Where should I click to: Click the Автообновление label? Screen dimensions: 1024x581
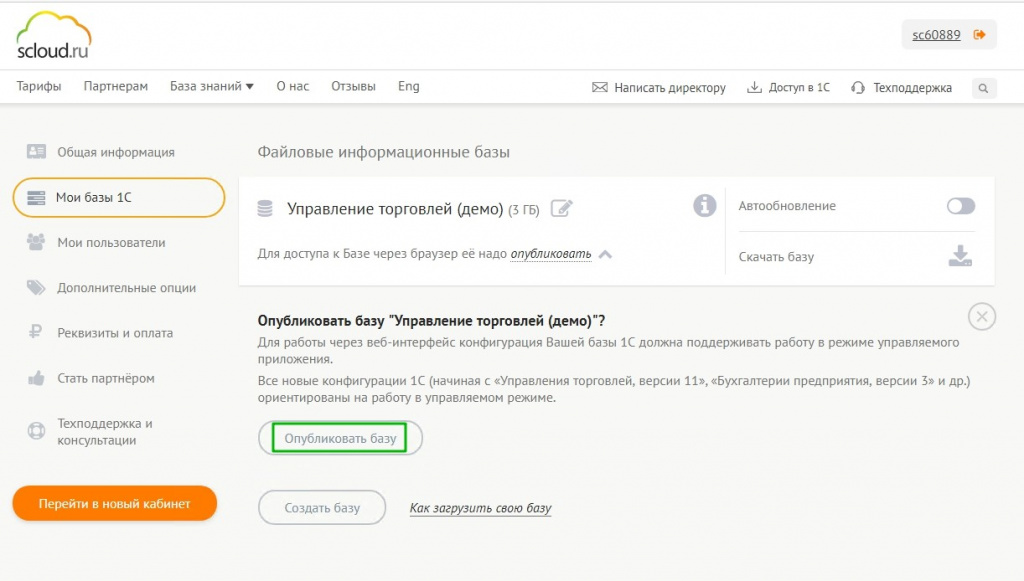tap(787, 206)
